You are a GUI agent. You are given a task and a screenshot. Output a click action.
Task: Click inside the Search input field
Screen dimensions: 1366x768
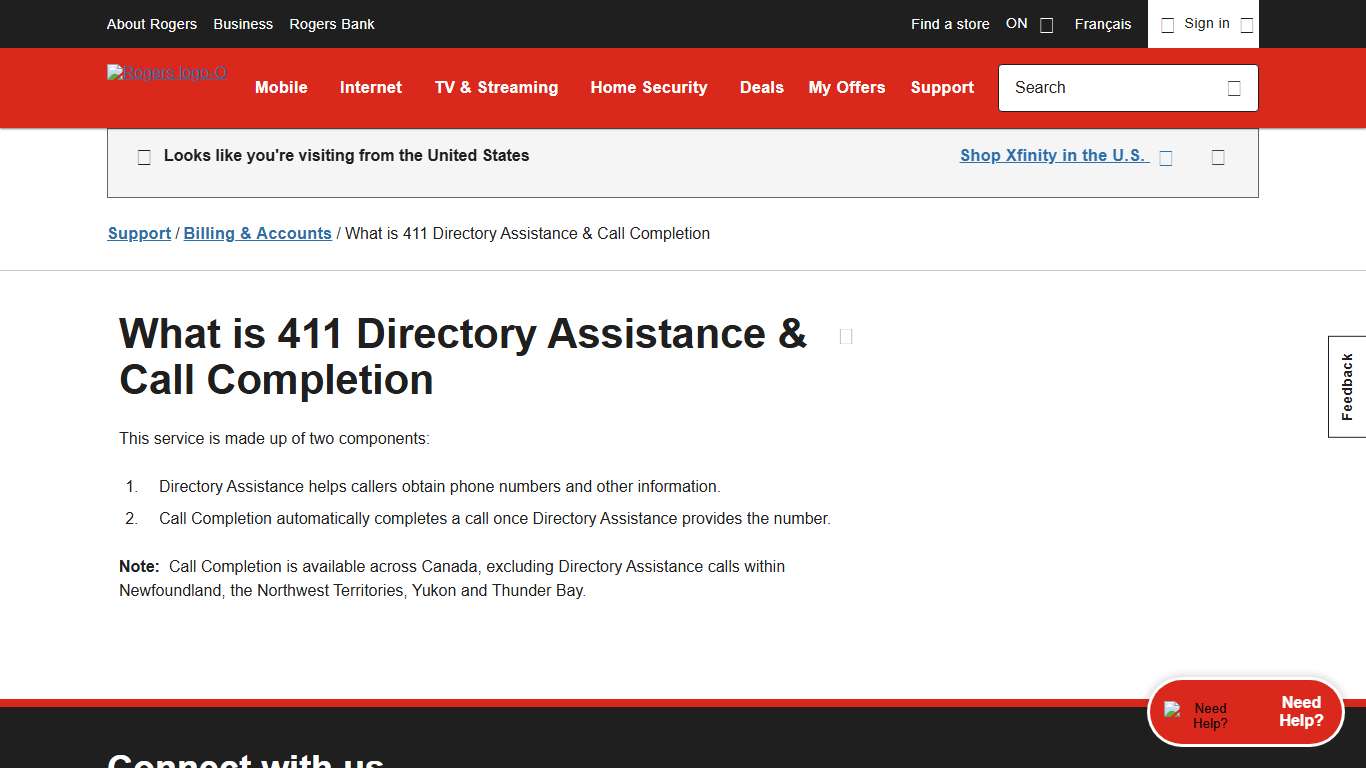(1100, 88)
